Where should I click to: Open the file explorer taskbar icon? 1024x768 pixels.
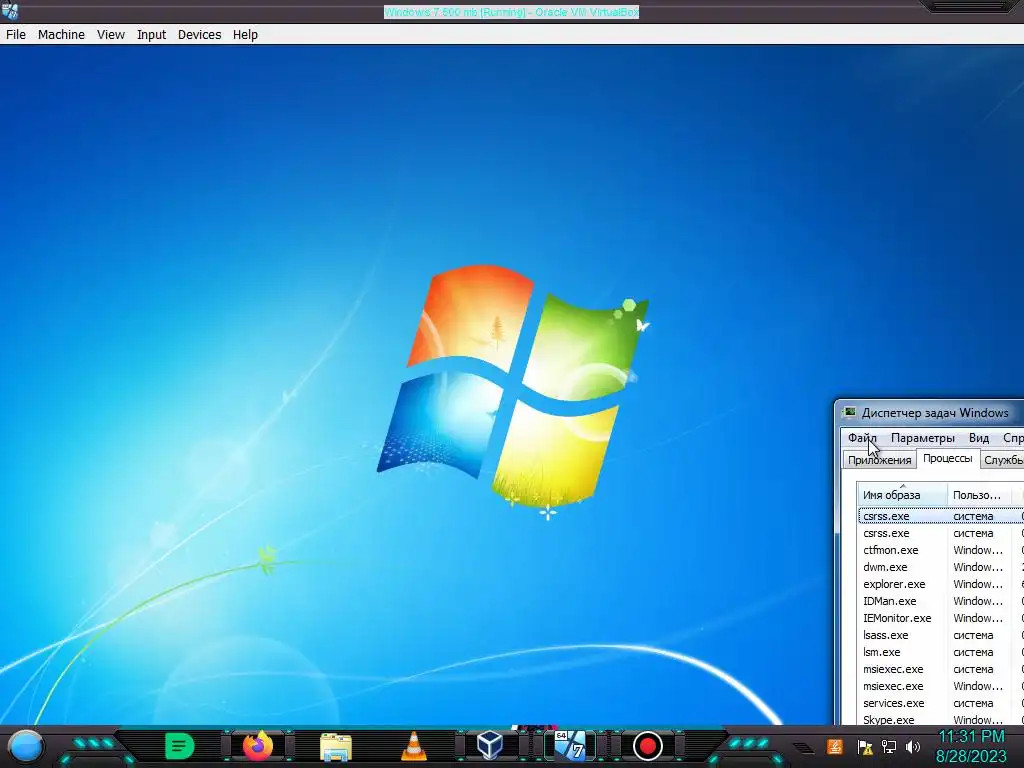click(336, 747)
